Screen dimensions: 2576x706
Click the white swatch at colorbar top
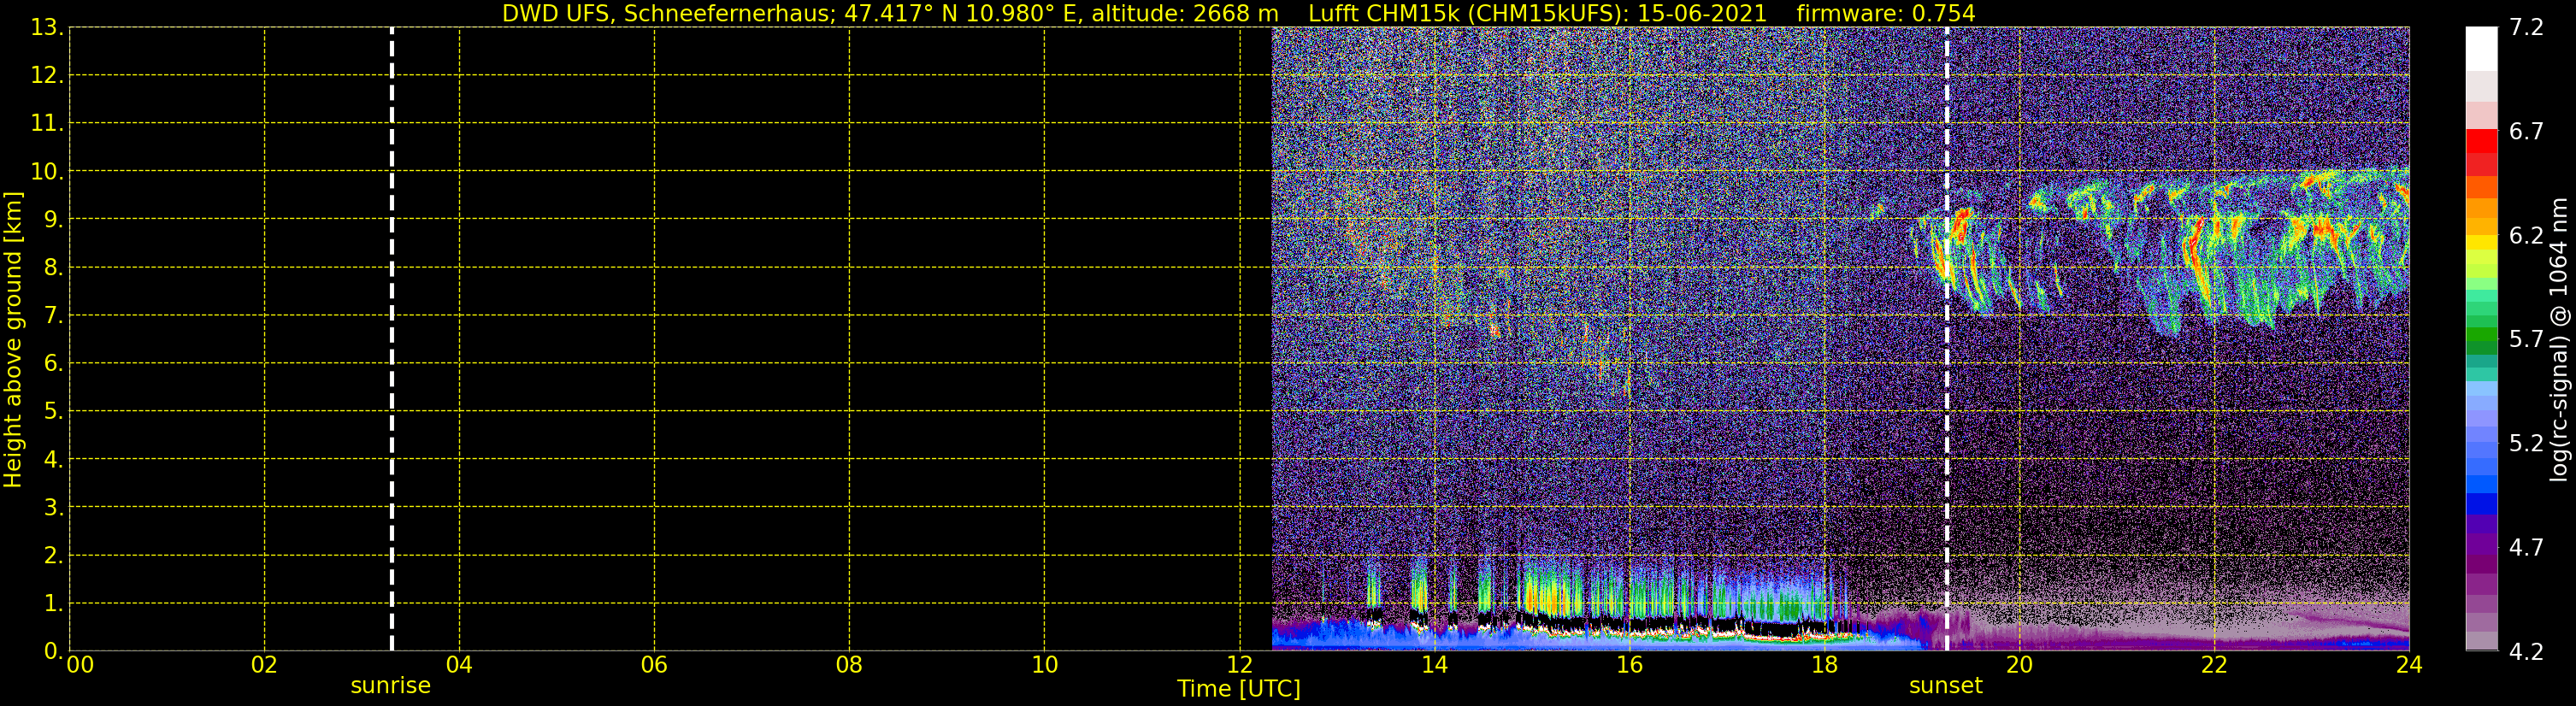2482,48
